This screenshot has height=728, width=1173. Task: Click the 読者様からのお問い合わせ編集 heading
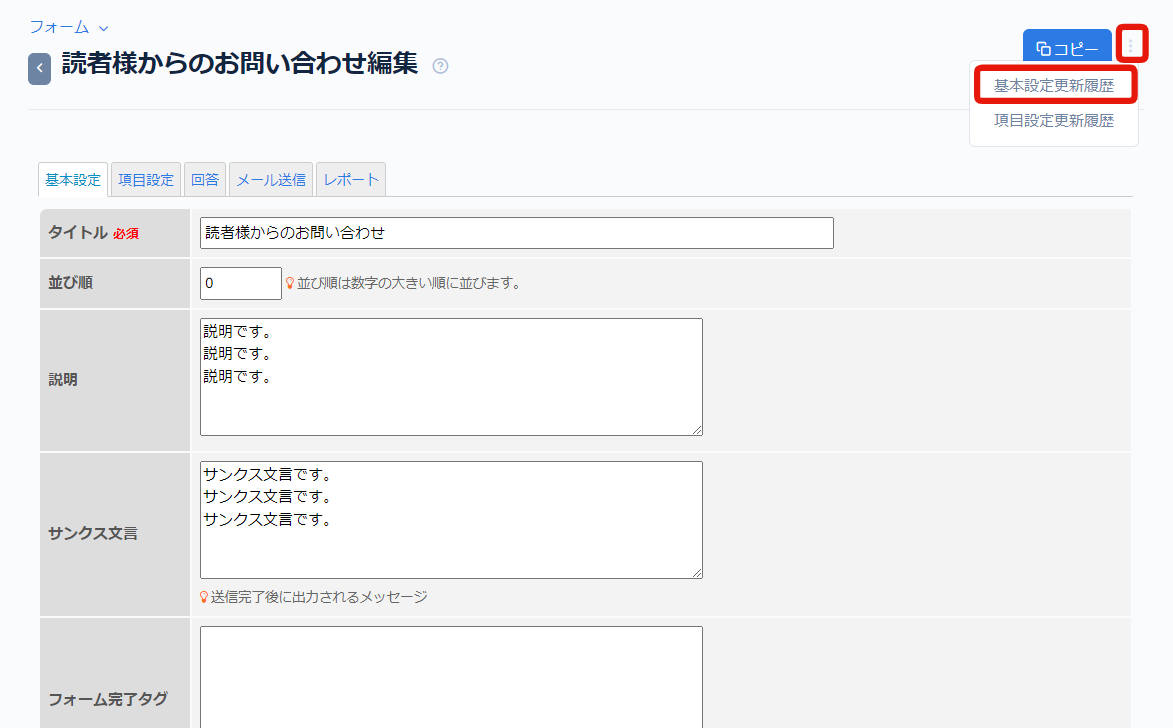(x=239, y=63)
